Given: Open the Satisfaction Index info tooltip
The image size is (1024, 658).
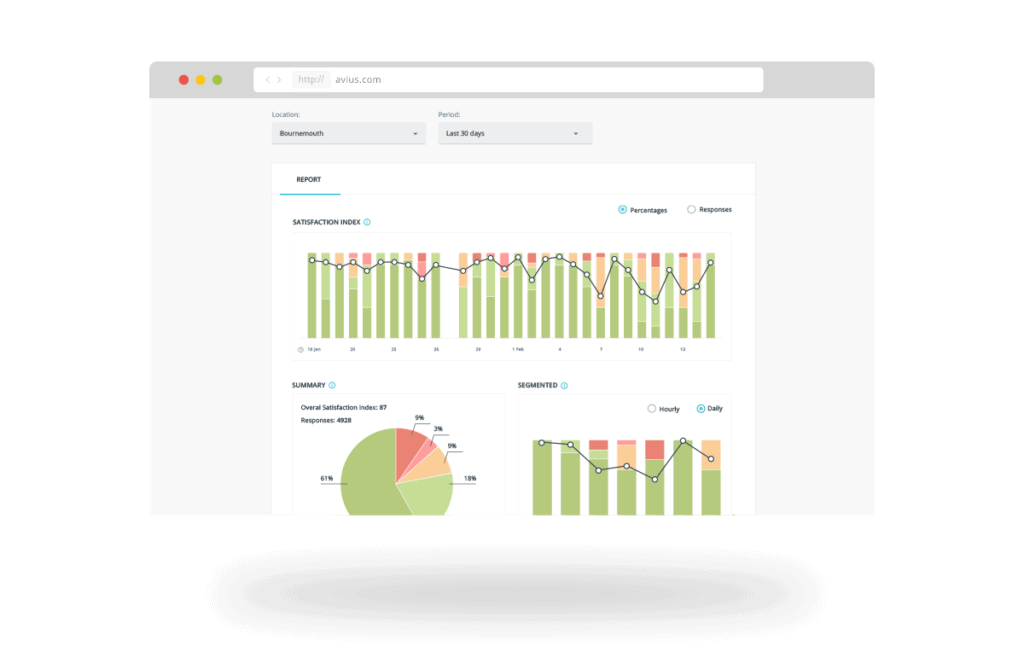Looking at the screenshot, I should click(x=368, y=222).
